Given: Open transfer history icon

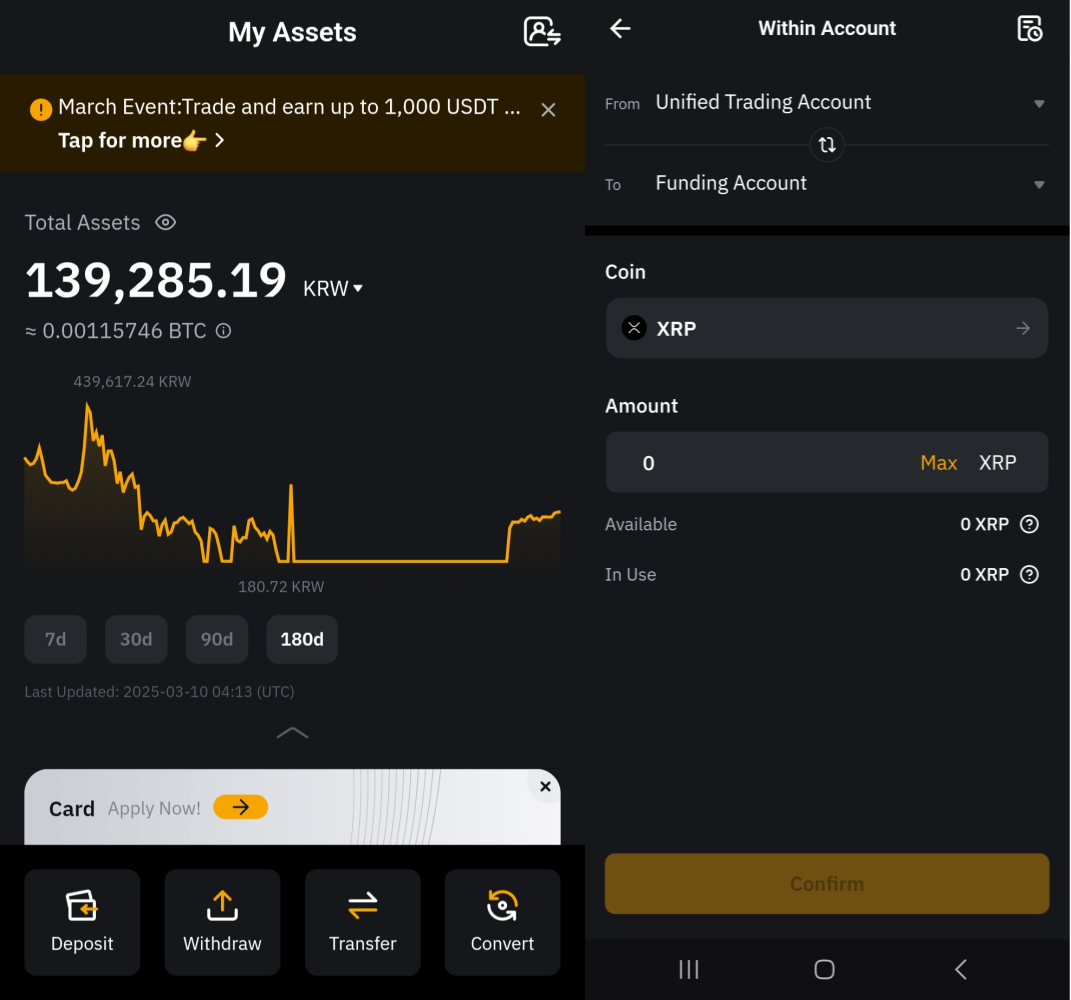Looking at the screenshot, I should point(1029,29).
